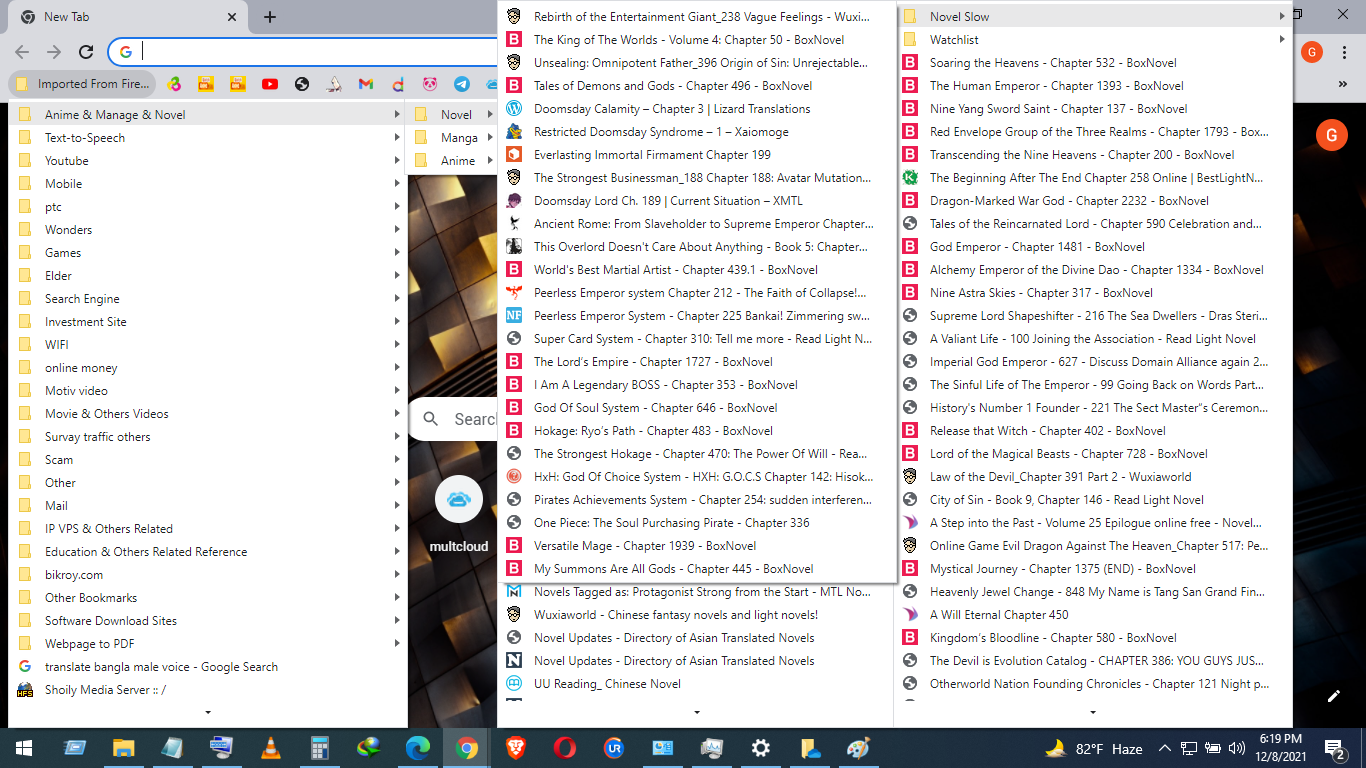1366x768 pixels.
Task: Click scroll-down arrow under Novel Slow list
Action: click(x=1093, y=713)
